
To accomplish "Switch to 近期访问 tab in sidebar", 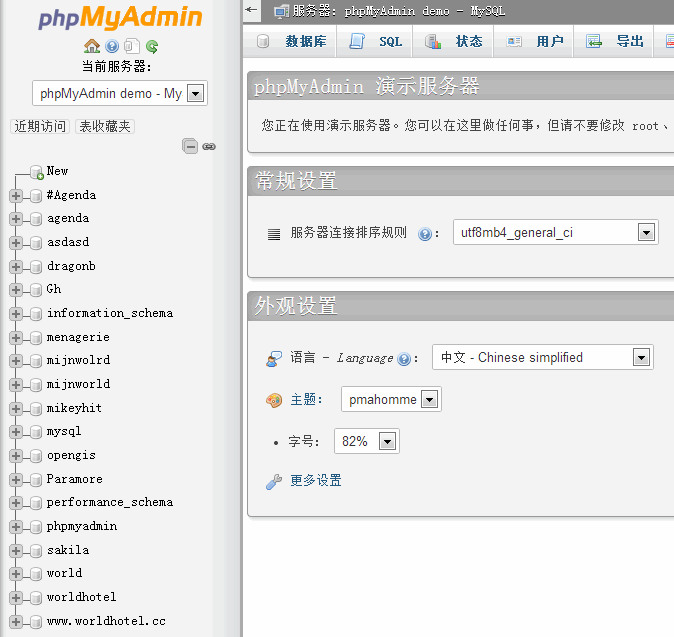I will (40, 126).
